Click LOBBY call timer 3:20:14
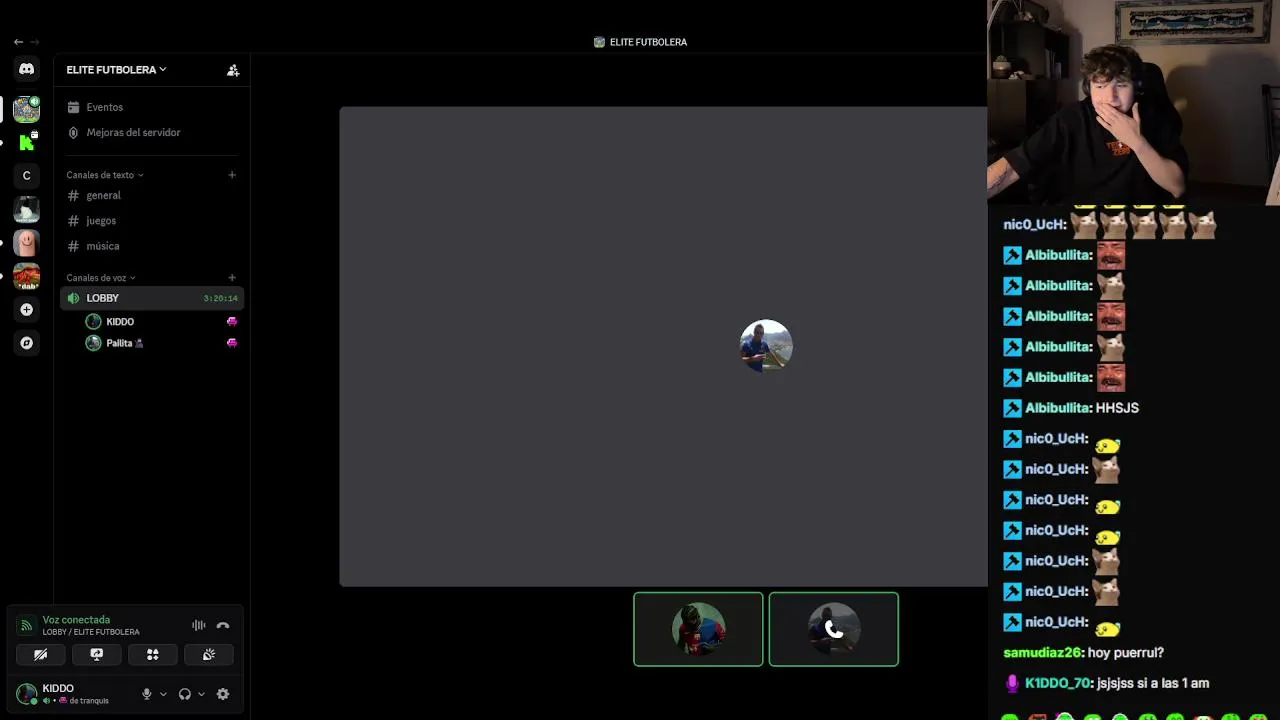Viewport: 1280px width, 720px height. click(x=220, y=298)
